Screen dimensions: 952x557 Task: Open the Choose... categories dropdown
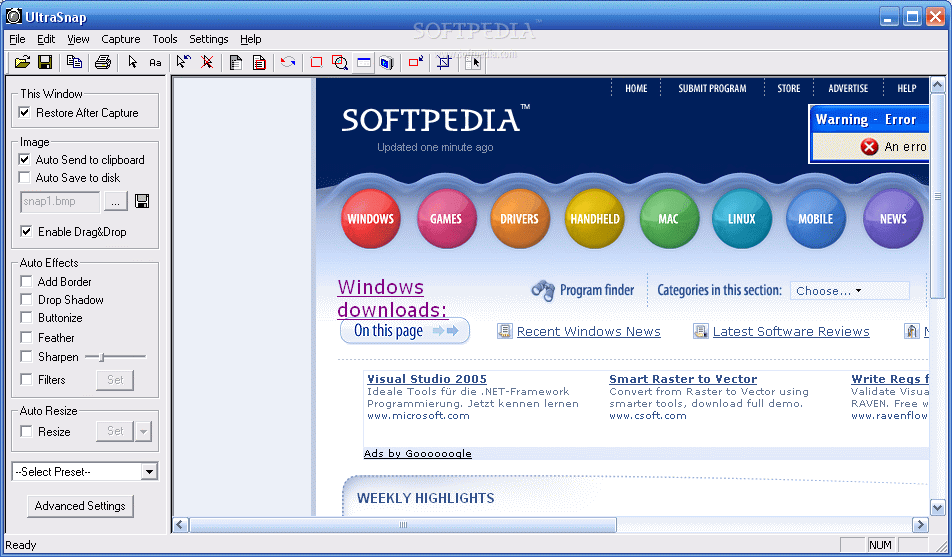[849, 291]
